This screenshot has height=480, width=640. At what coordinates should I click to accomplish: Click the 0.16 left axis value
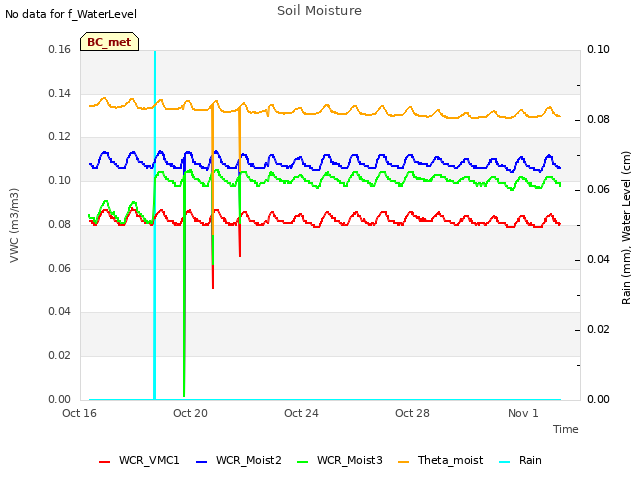[x=59, y=49]
